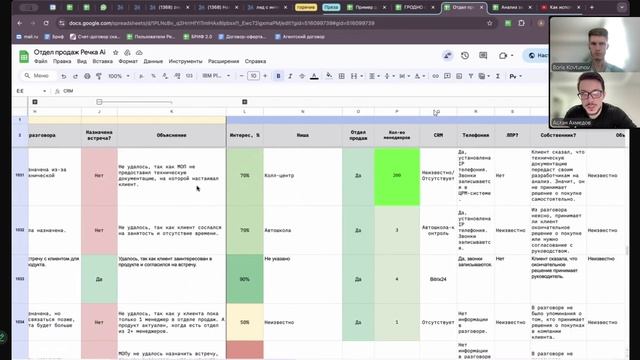Open the Вставка menu
640x360 pixels.
[102, 61]
